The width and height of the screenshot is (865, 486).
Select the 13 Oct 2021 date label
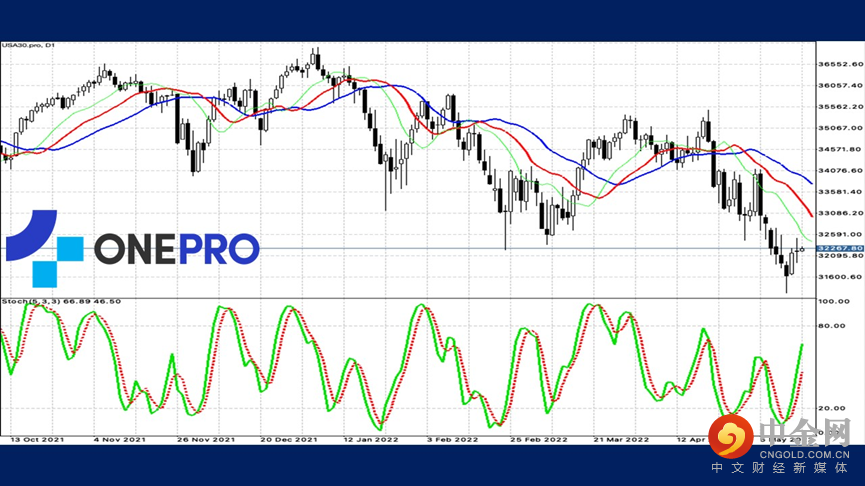click(37, 440)
